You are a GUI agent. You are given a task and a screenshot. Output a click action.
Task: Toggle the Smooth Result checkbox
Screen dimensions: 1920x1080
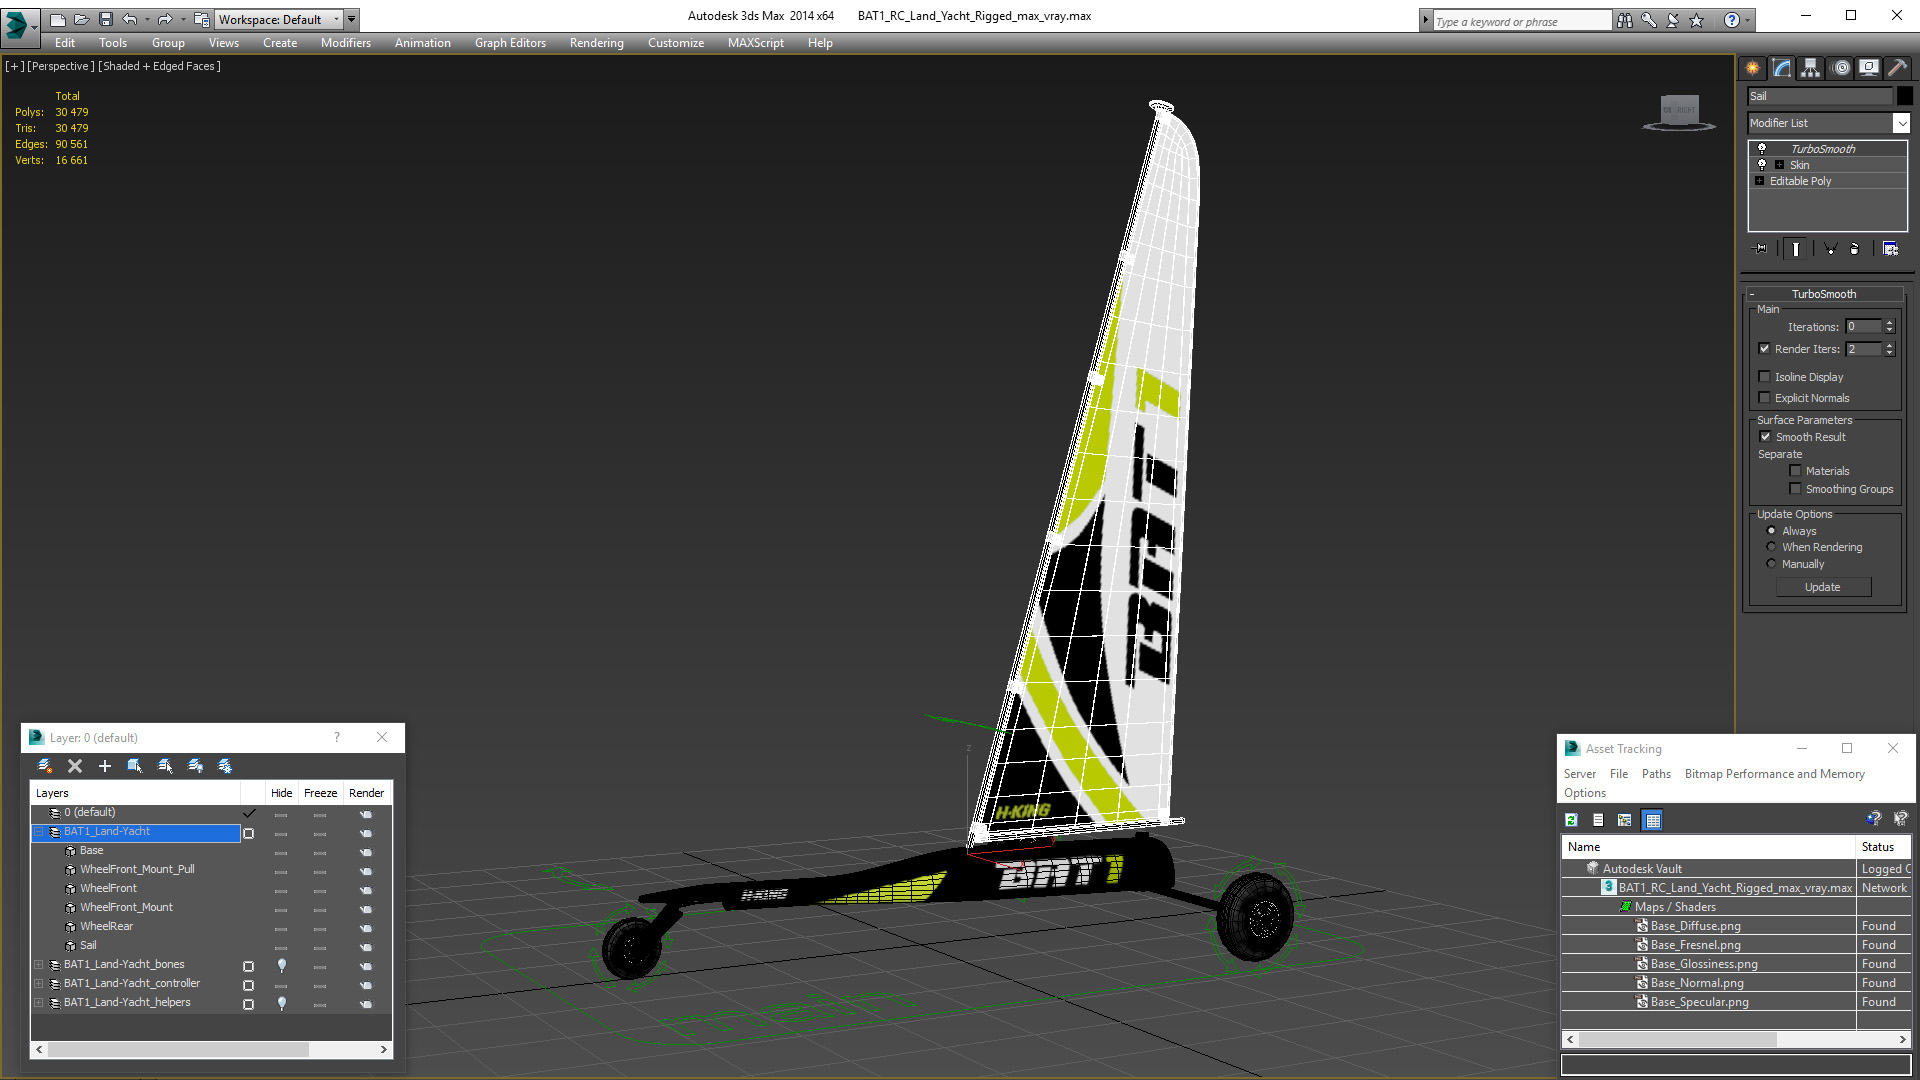tap(1765, 437)
